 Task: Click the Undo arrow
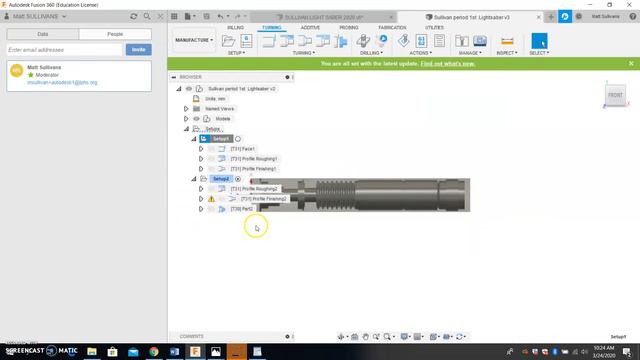coord(220,16)
